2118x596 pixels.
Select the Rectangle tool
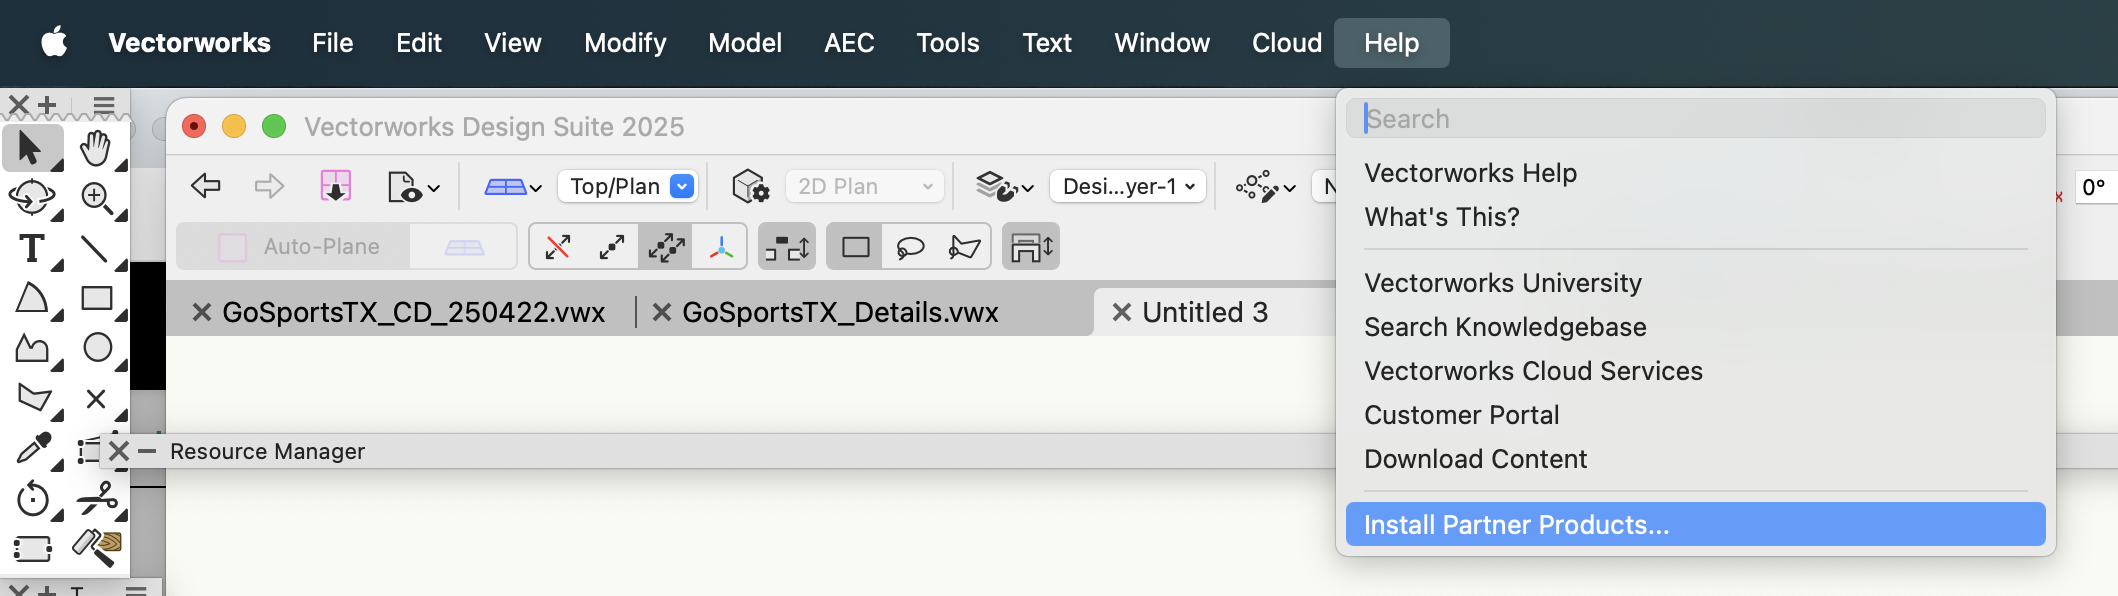(x=96, y=298)
